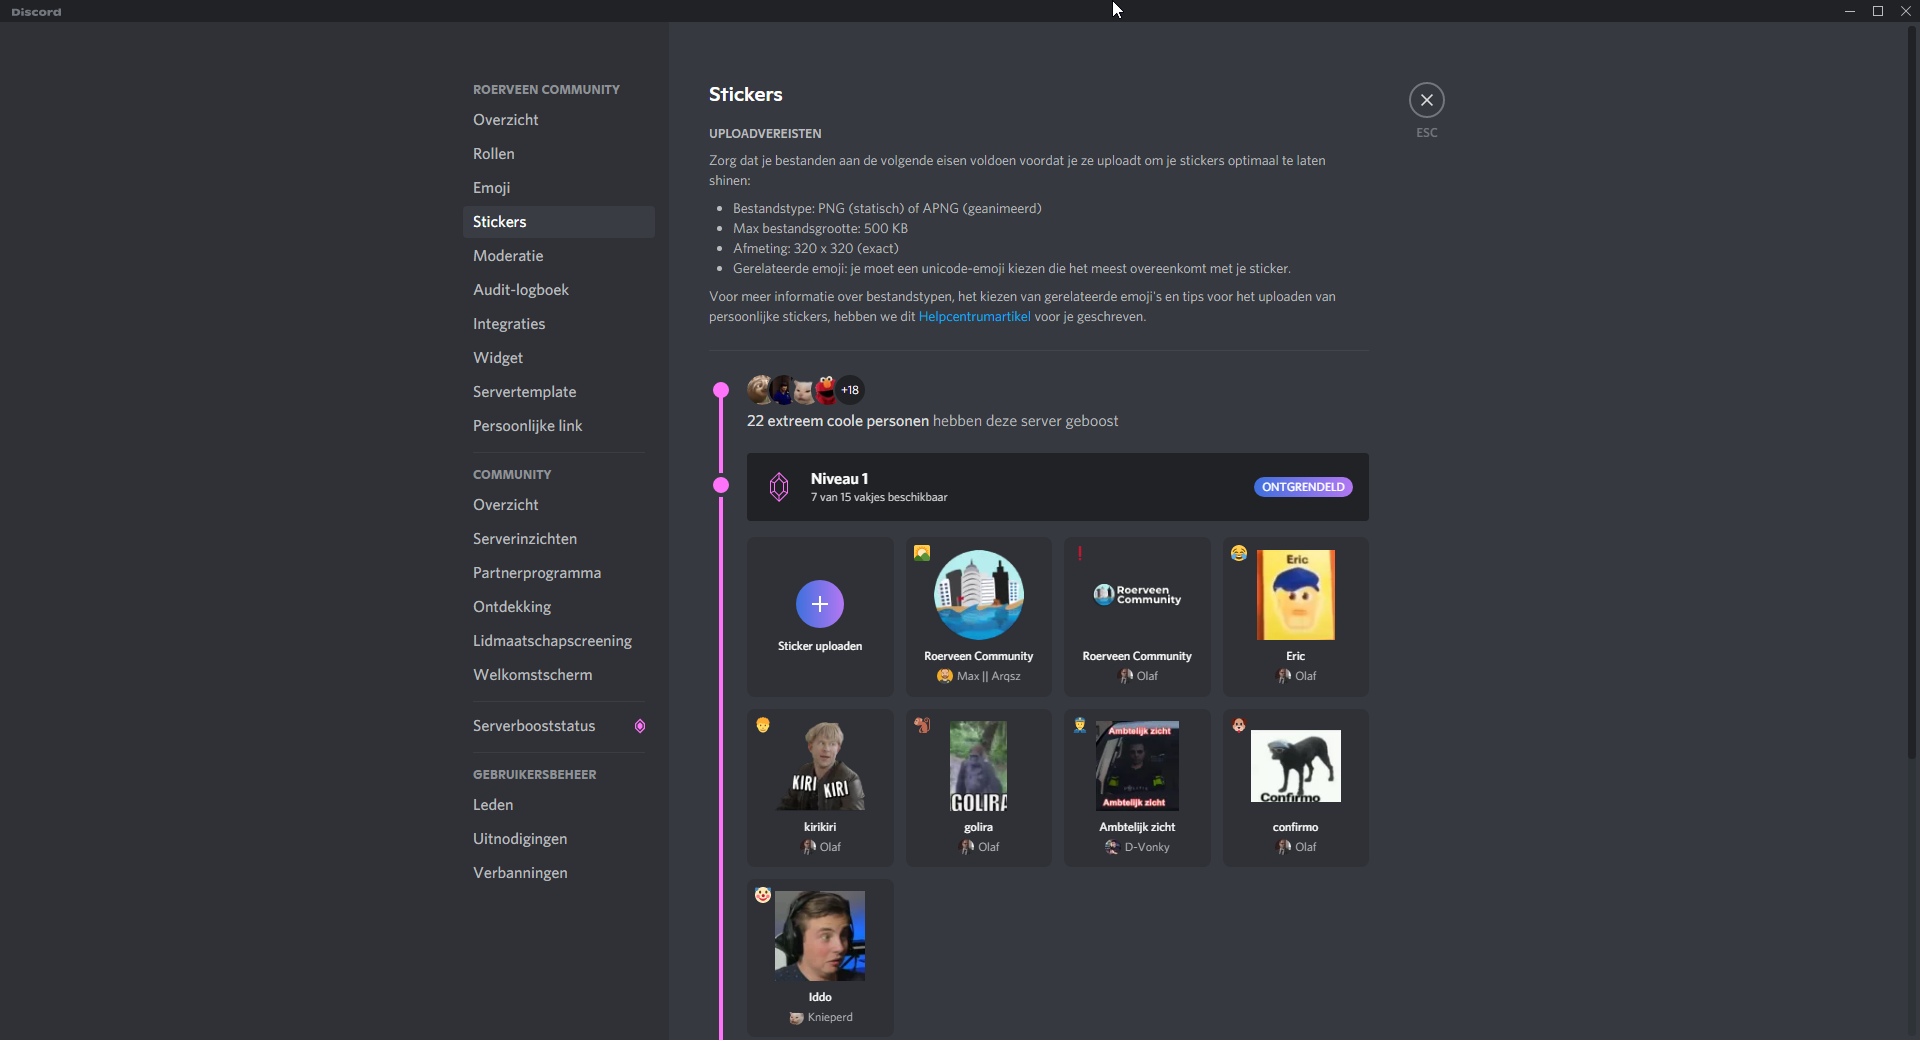Click the confirmo dog sticker

1295,766
